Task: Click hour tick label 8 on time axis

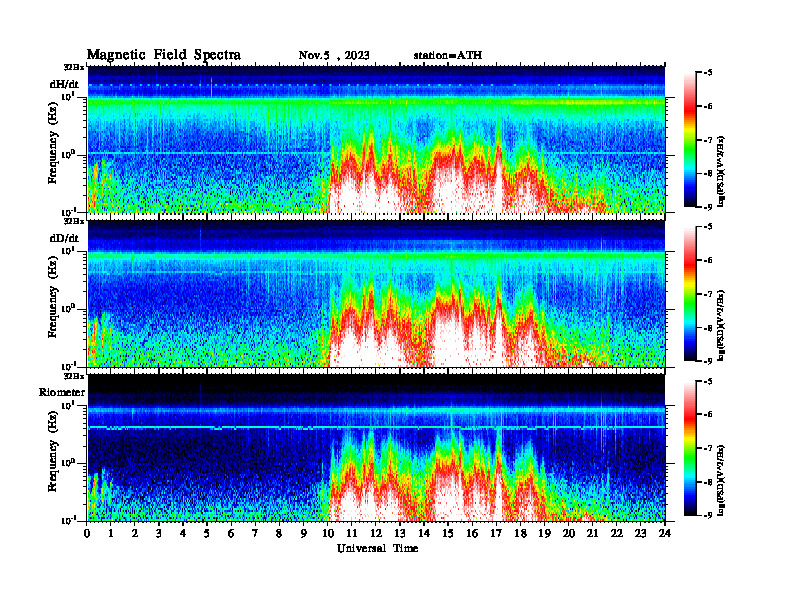Action: [280, 533]
